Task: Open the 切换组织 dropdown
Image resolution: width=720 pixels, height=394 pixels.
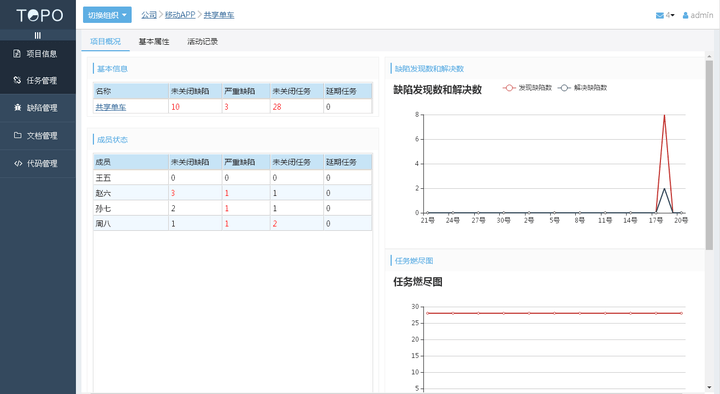Action: pyautogui.click(x=107, y=15)
